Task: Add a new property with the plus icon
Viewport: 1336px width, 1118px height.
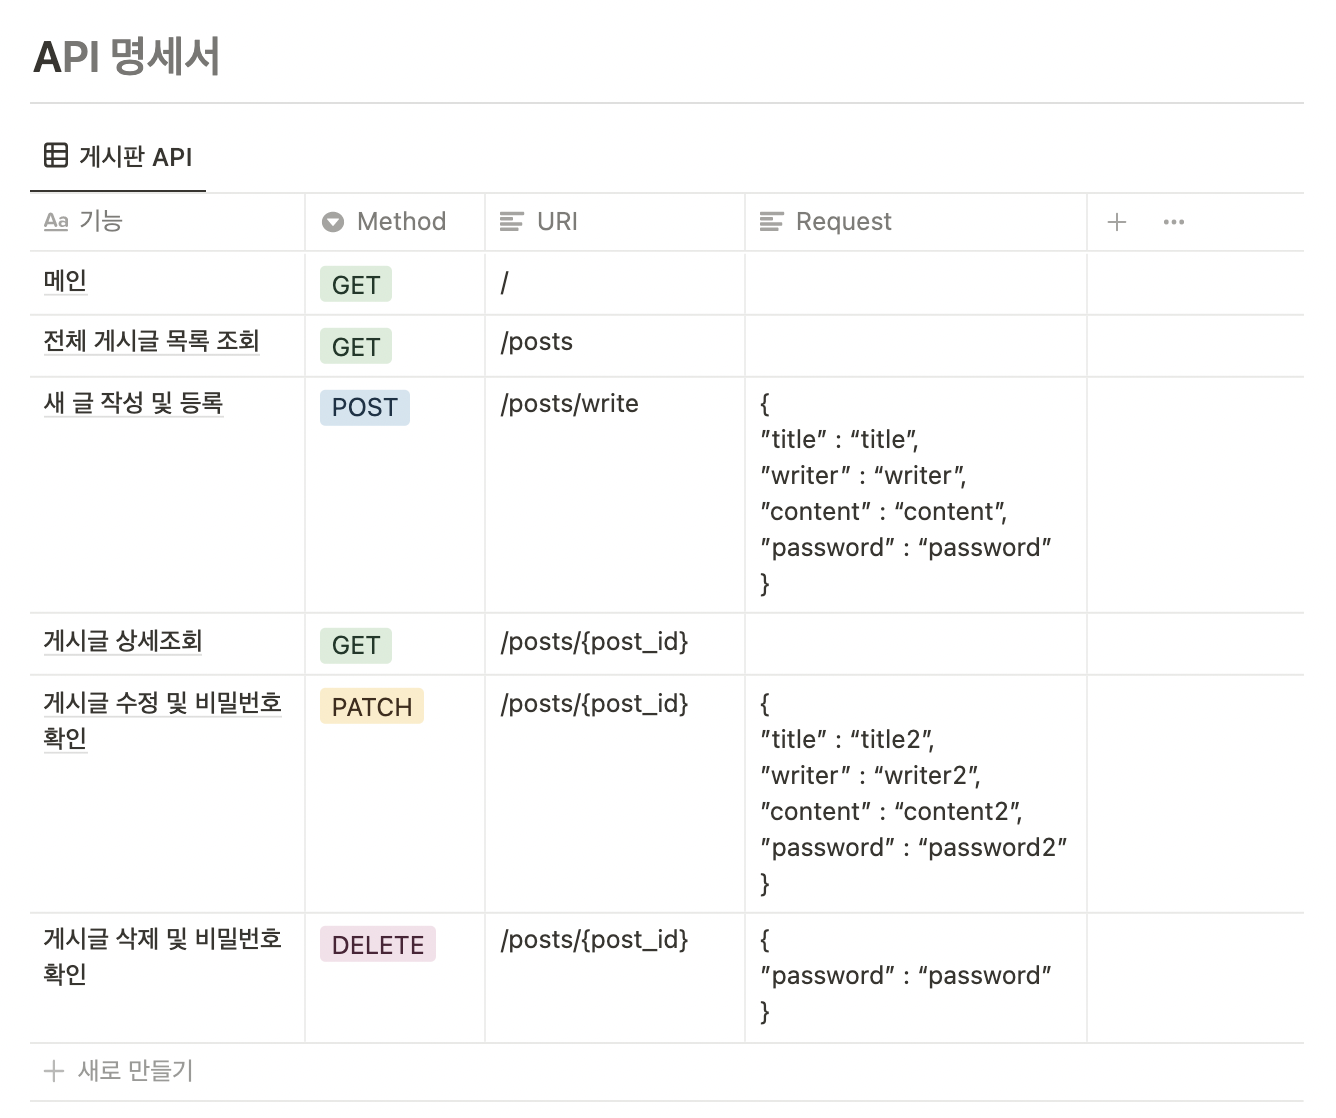Action: click(1117, 222)
